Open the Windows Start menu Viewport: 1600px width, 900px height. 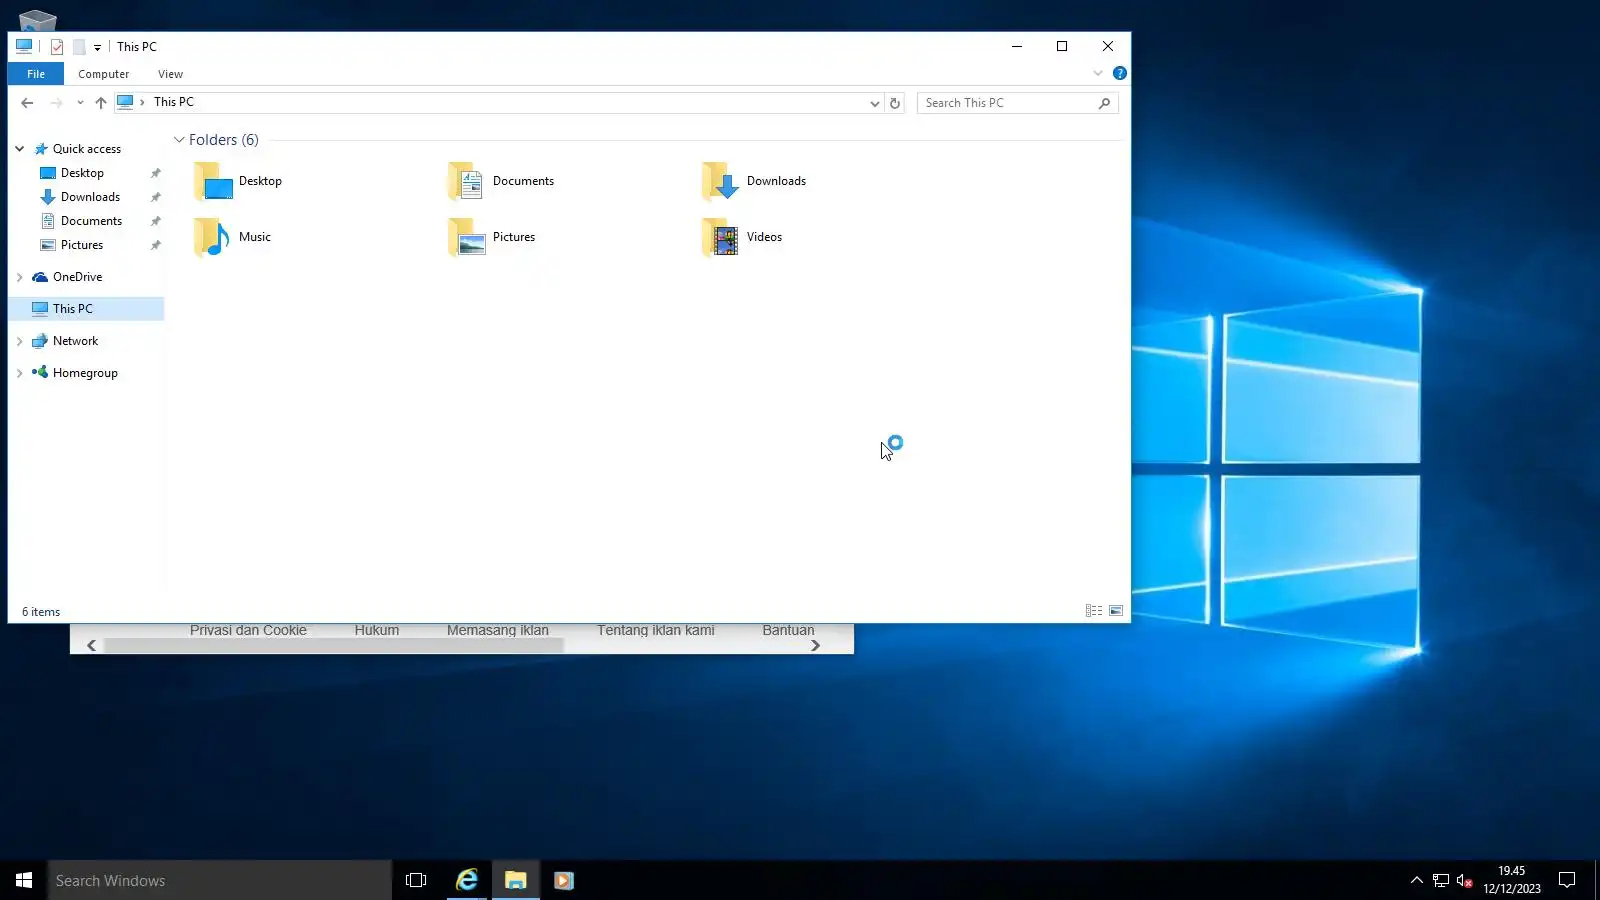[x=24, y=880]
